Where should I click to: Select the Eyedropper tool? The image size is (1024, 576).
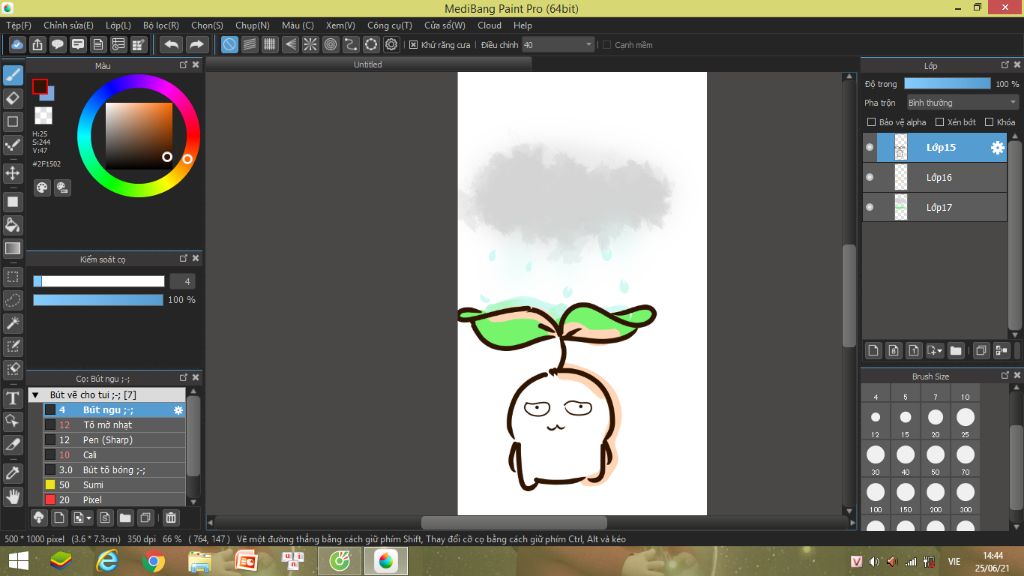[12, 473]
